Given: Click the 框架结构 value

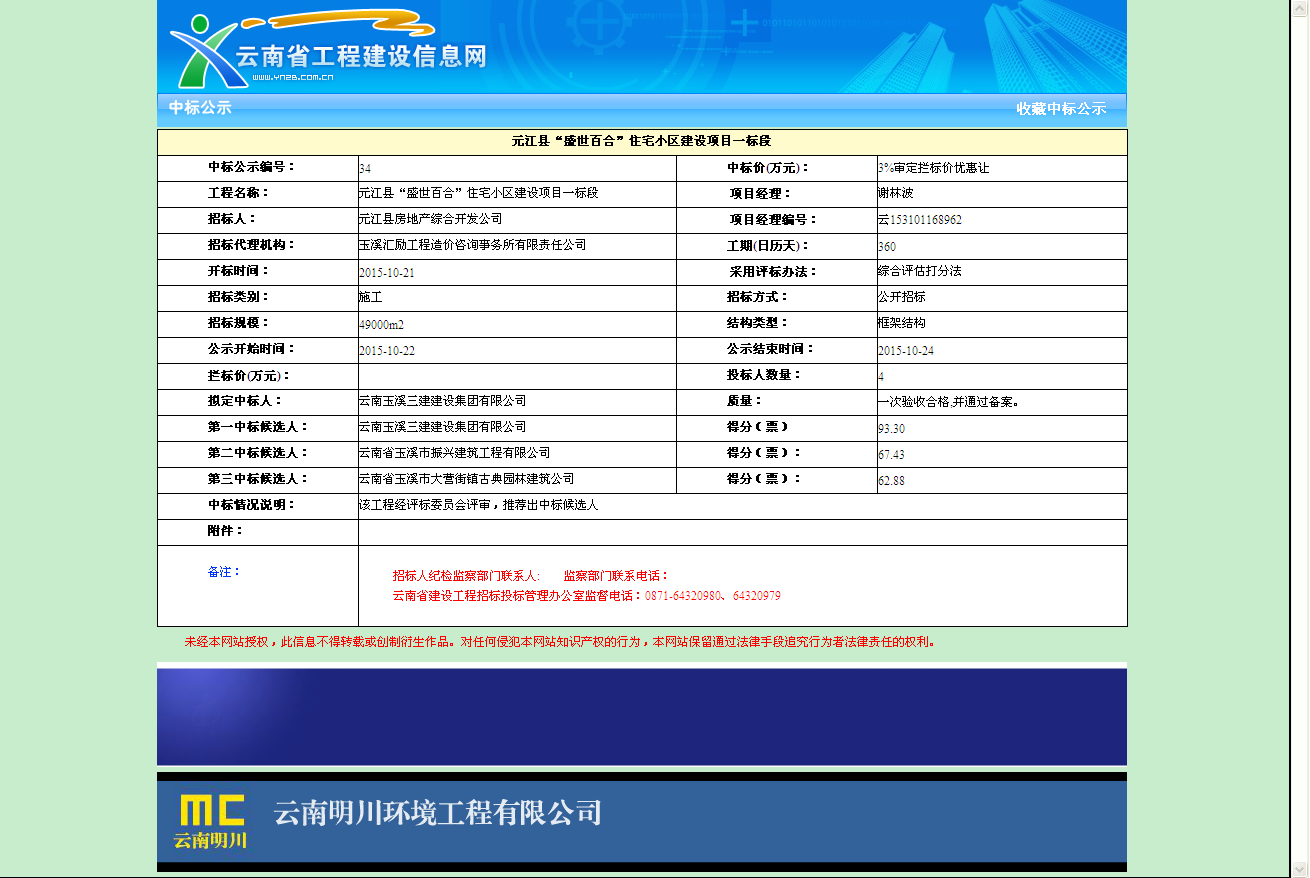Looking at the screenshot, I should [902, 323].
